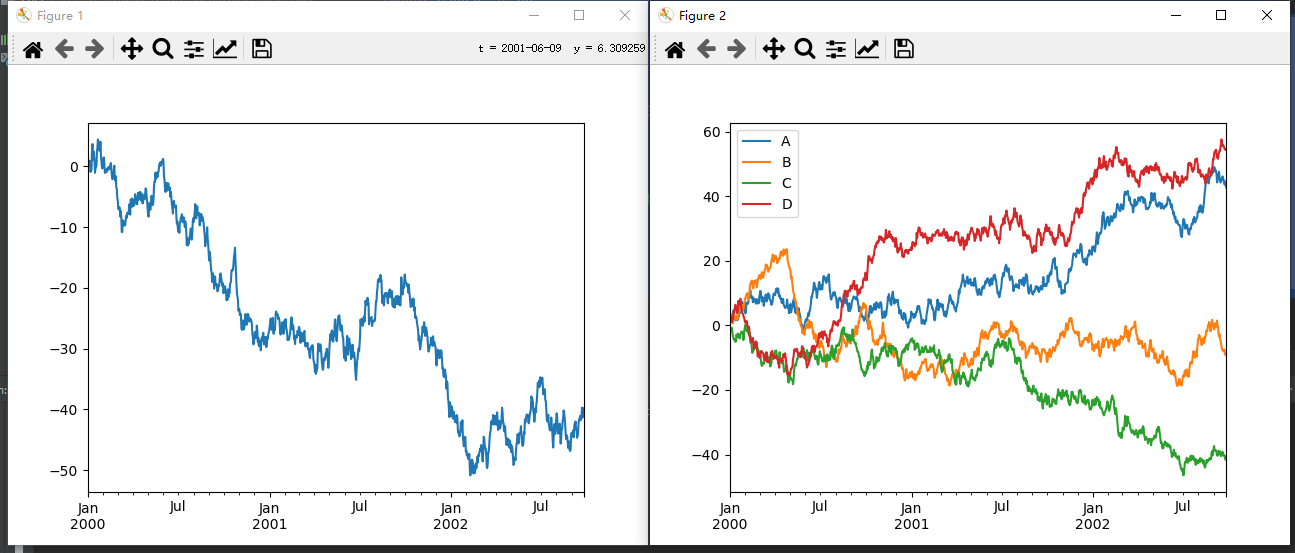
Task: Maximize the Figure 2 window
Action: tap(1221, 15)
